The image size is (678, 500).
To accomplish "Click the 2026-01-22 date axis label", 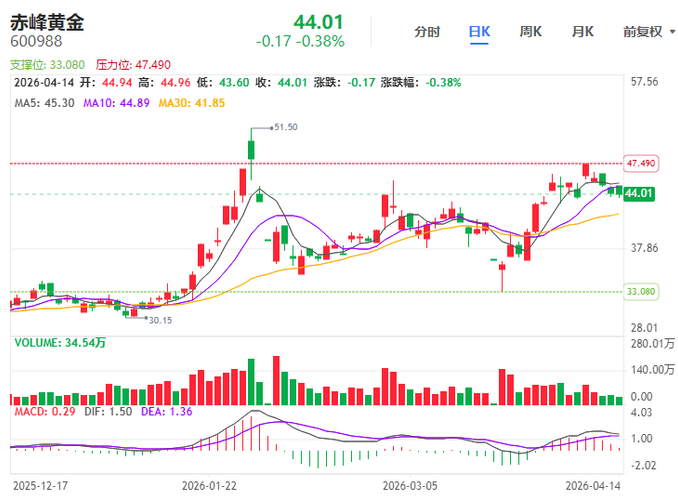I will pos(209,486).
